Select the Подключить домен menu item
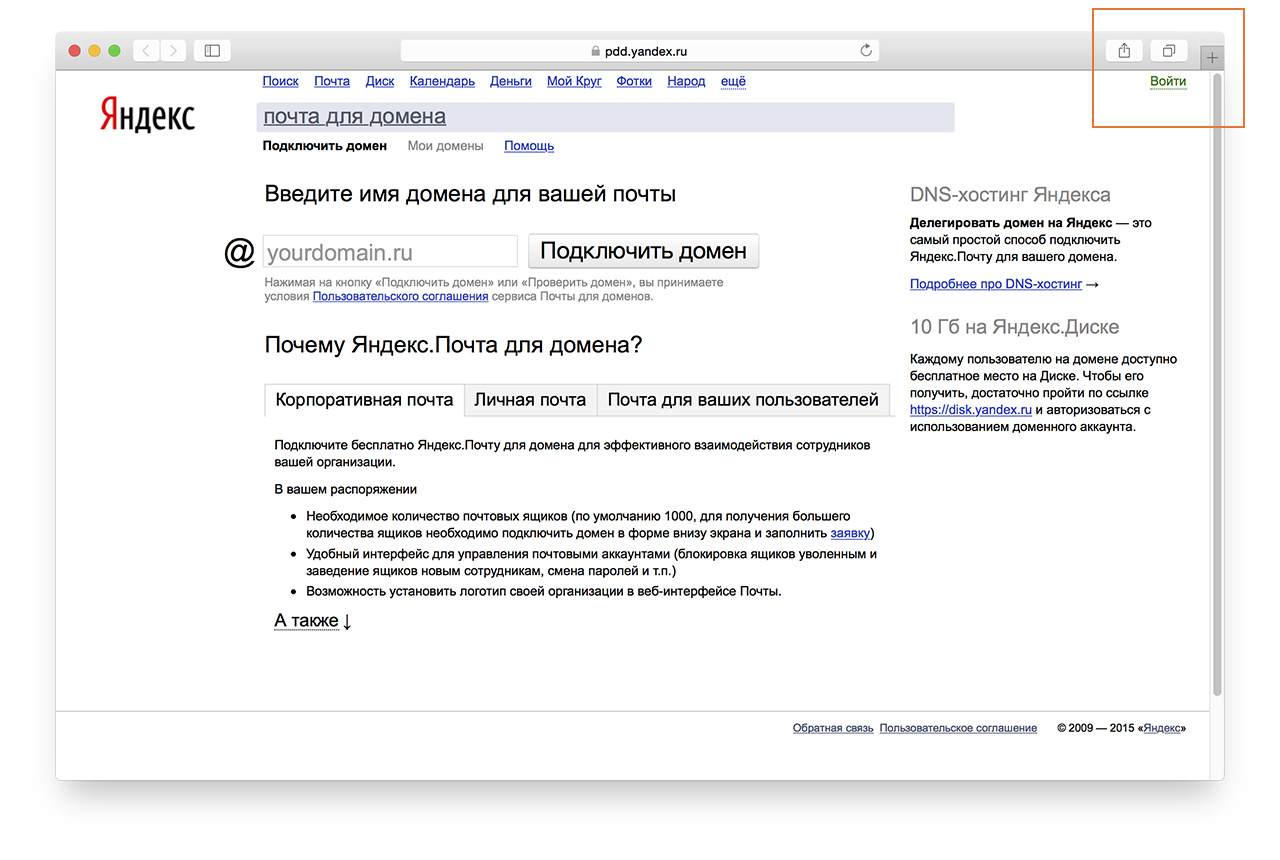The image size is (1280, 860). tap(324, 146)
